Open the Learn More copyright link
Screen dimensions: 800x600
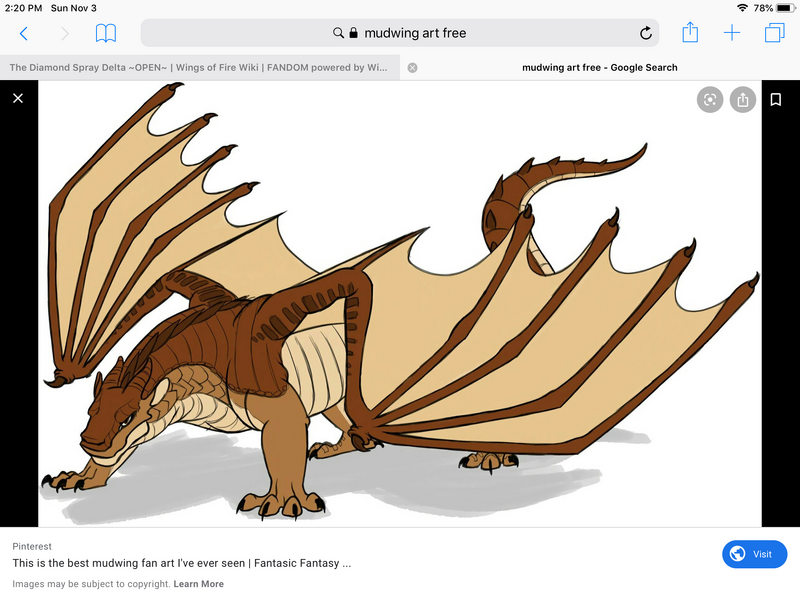point(198,584)
